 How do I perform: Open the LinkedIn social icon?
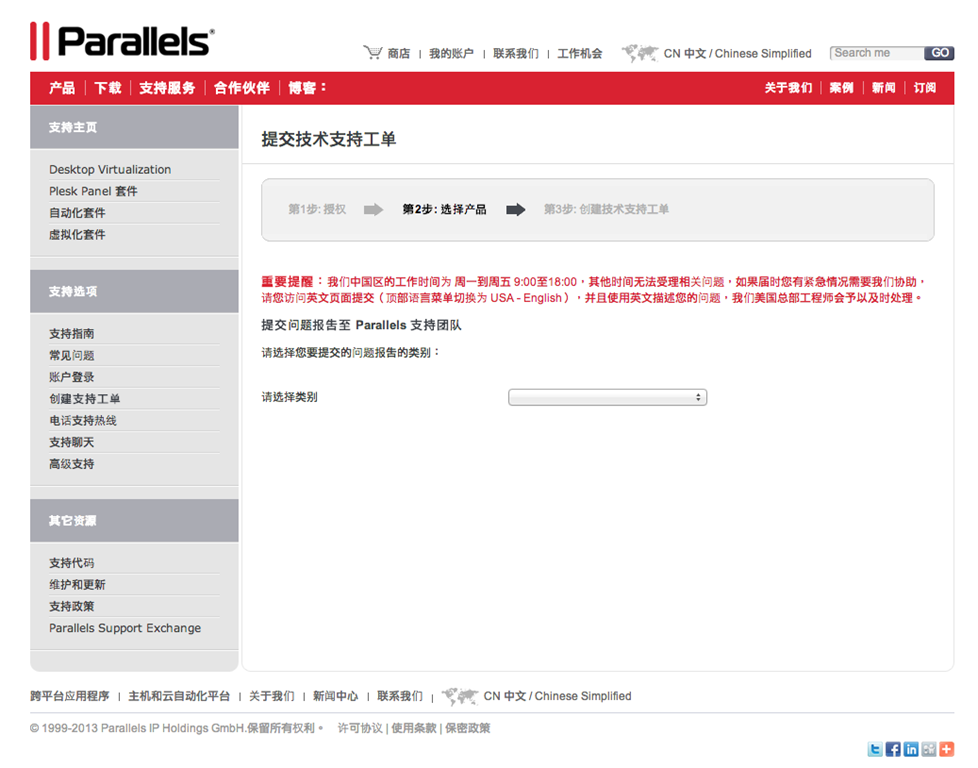[911, 749]
